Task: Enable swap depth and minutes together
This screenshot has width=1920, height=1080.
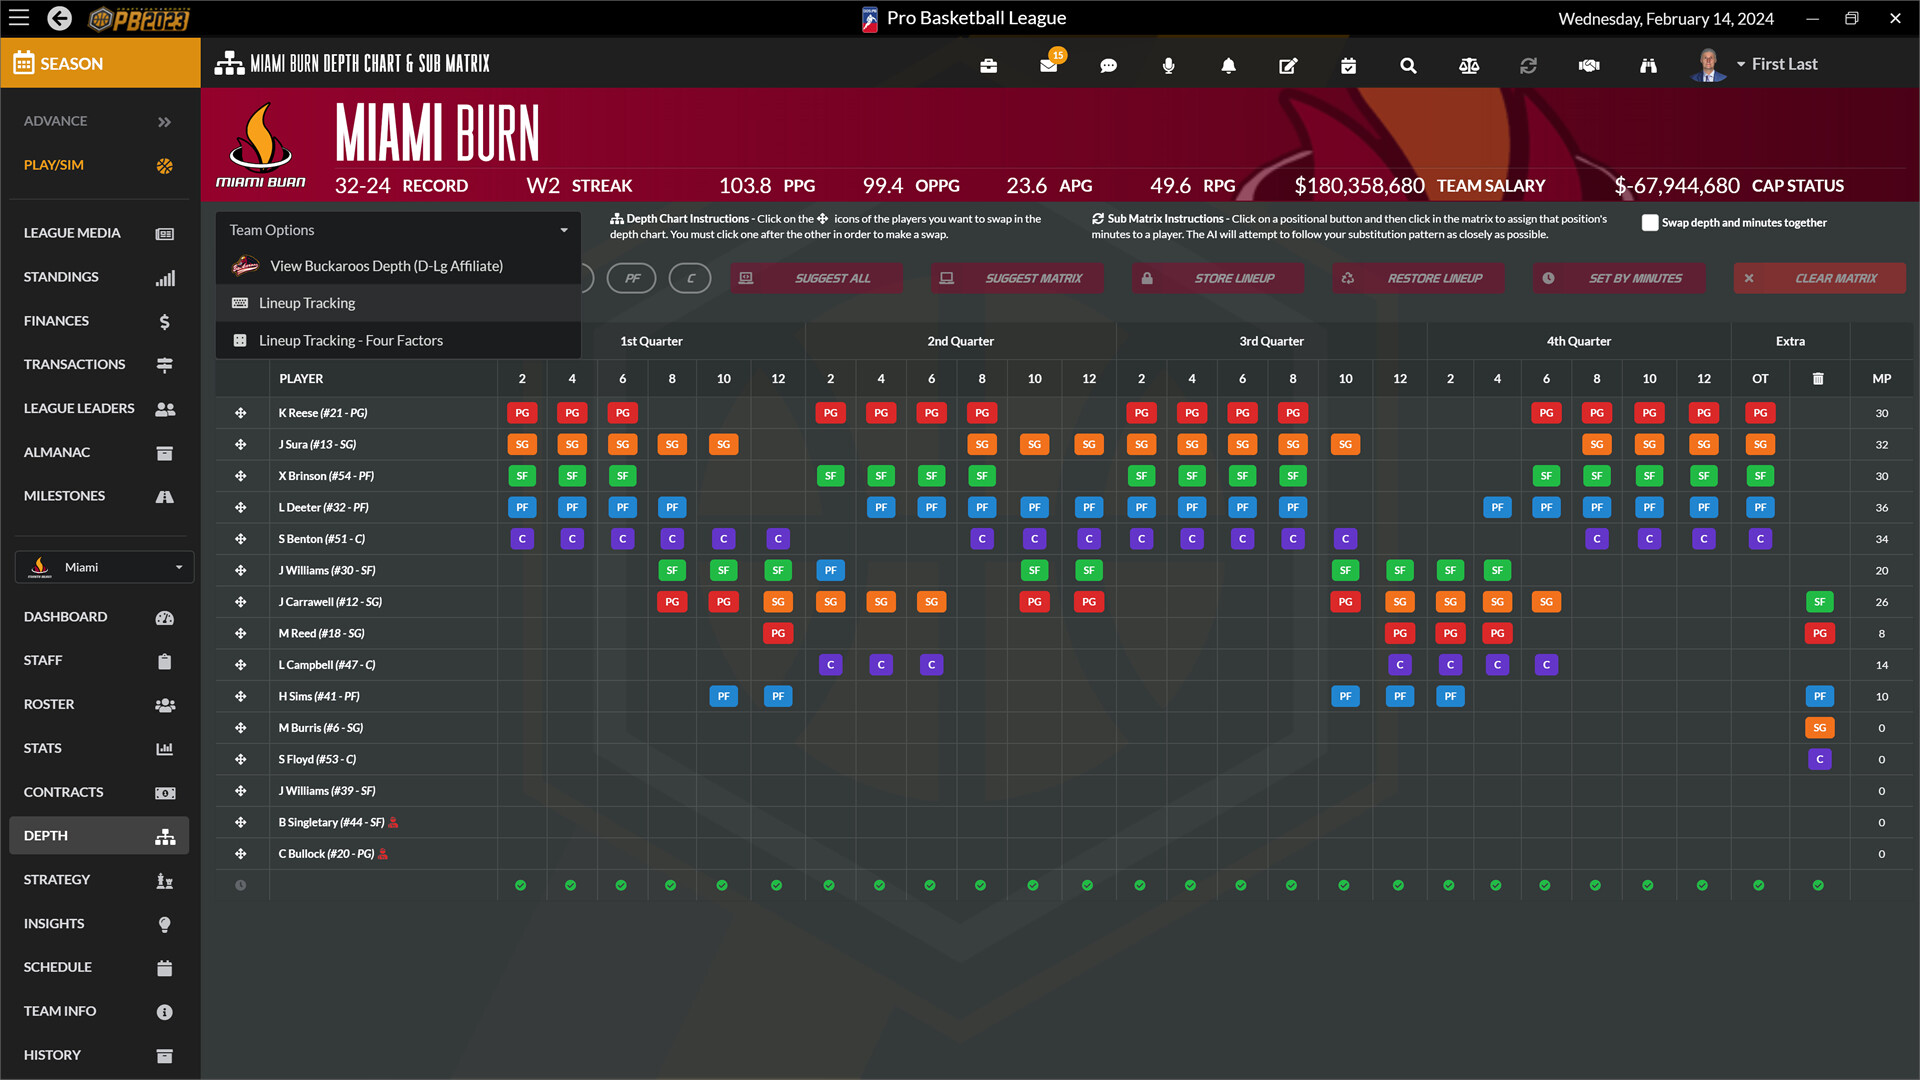Action: [x=1650, y=223]
